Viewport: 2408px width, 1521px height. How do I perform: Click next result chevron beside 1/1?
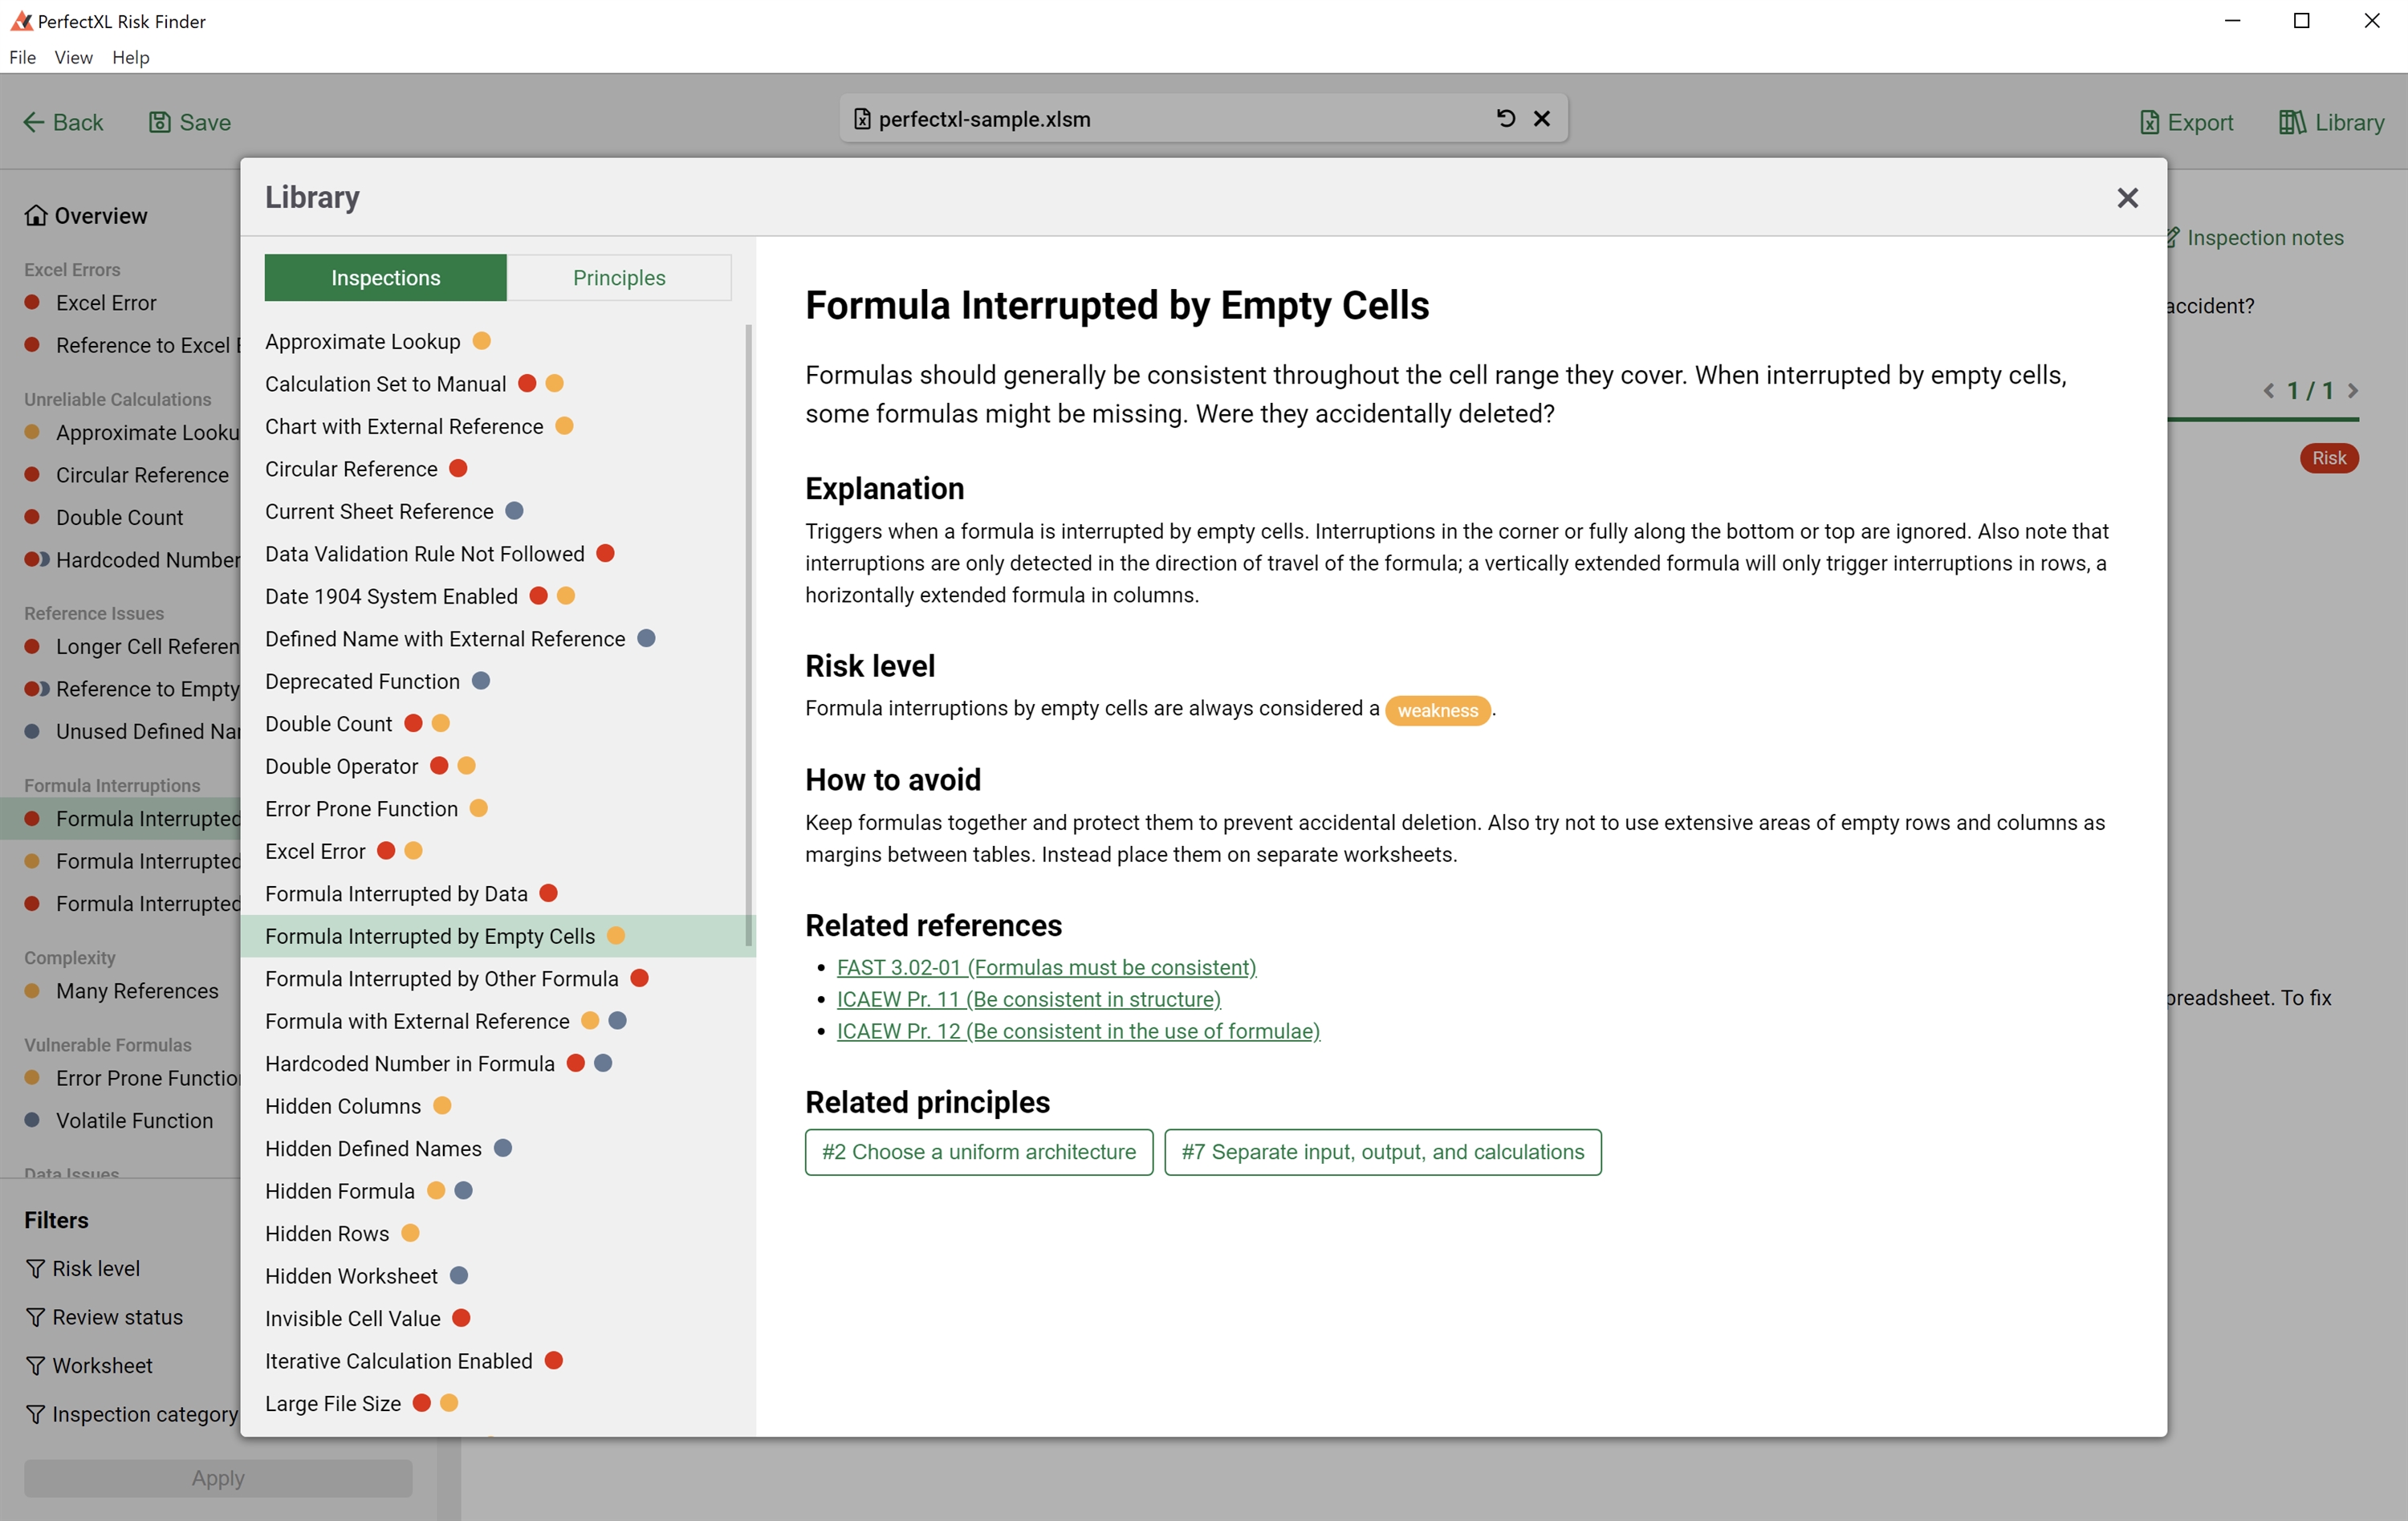(2353, 391)
